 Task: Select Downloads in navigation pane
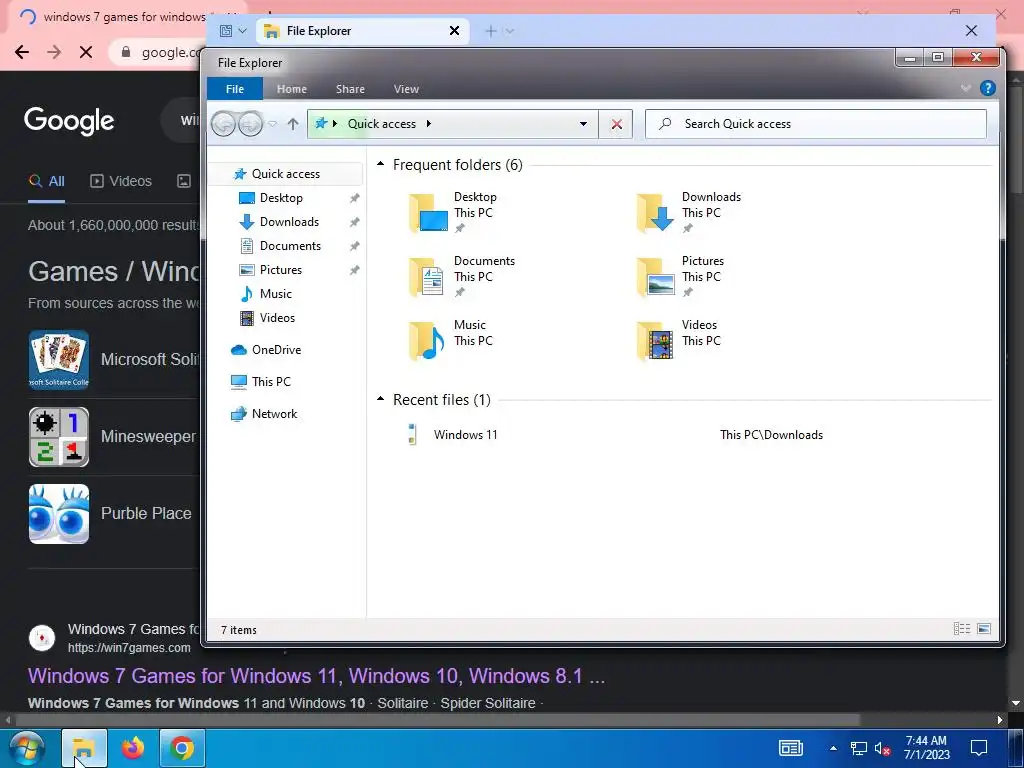click(289, 222)
